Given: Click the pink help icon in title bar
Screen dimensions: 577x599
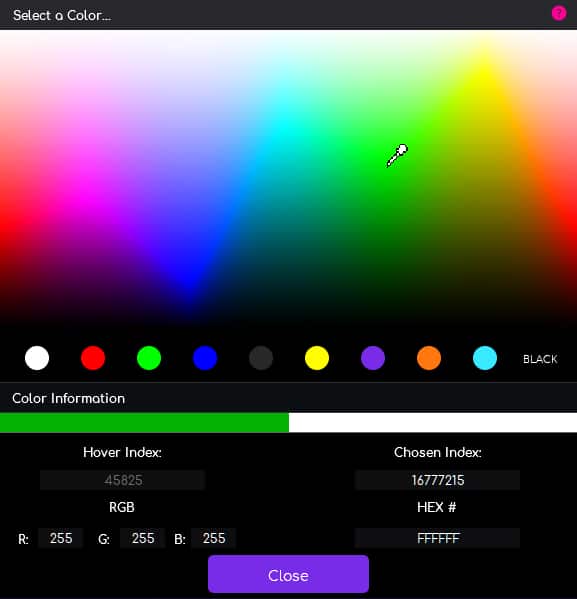Looking at the screenshot, I should coord(559,13).
